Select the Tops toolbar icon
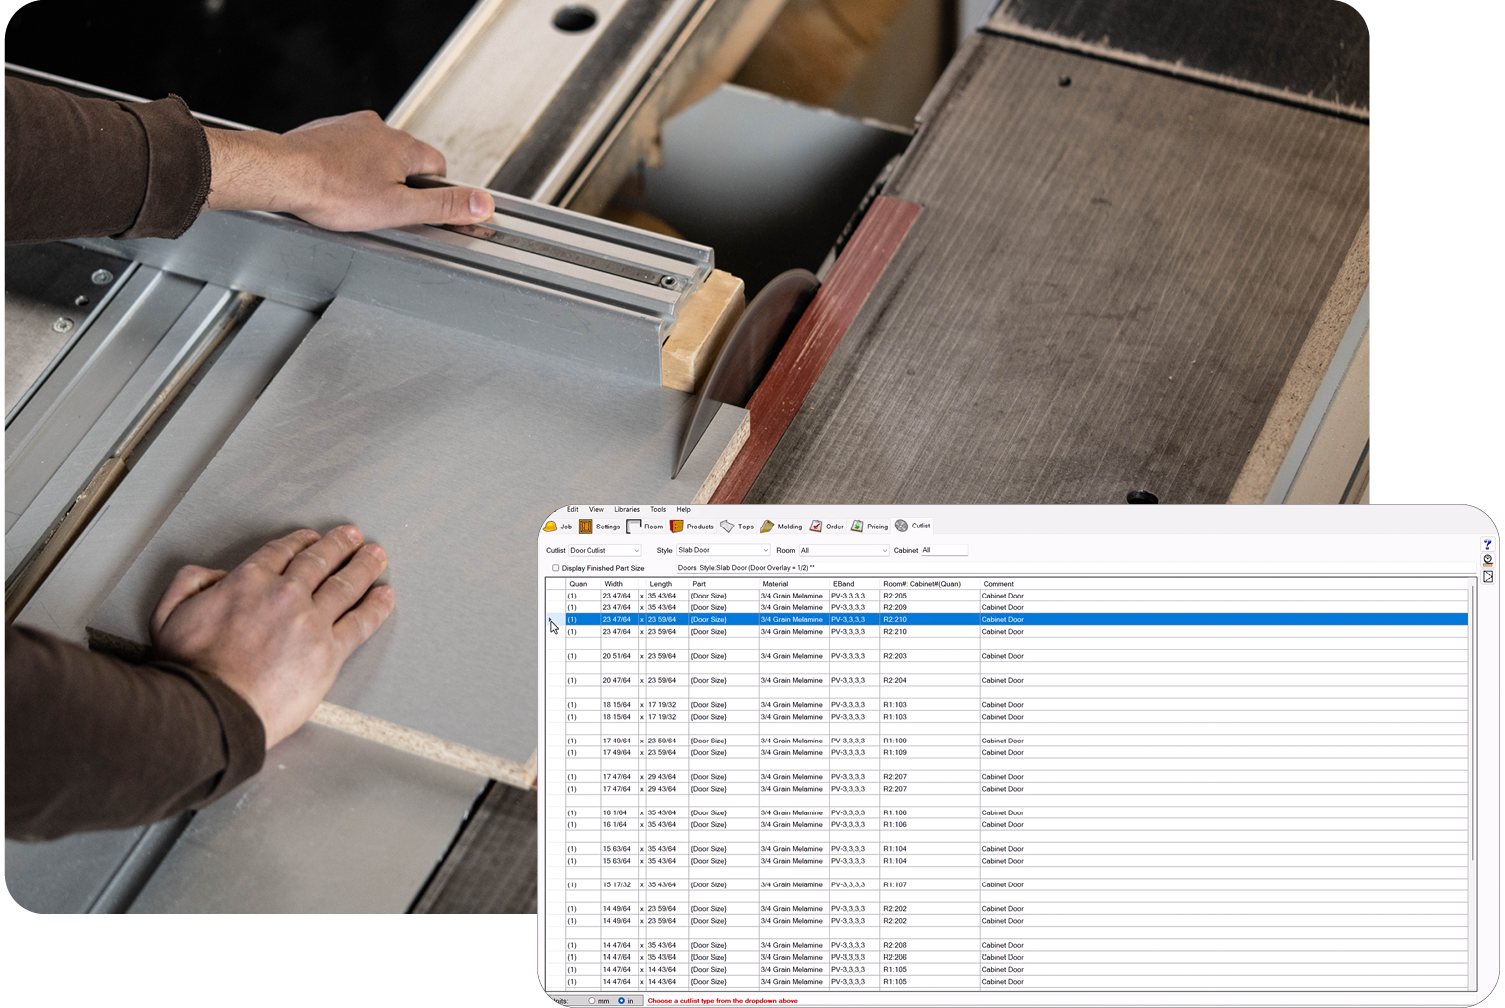Viewport: 1505px width, 1008px height. coord(737,526)
